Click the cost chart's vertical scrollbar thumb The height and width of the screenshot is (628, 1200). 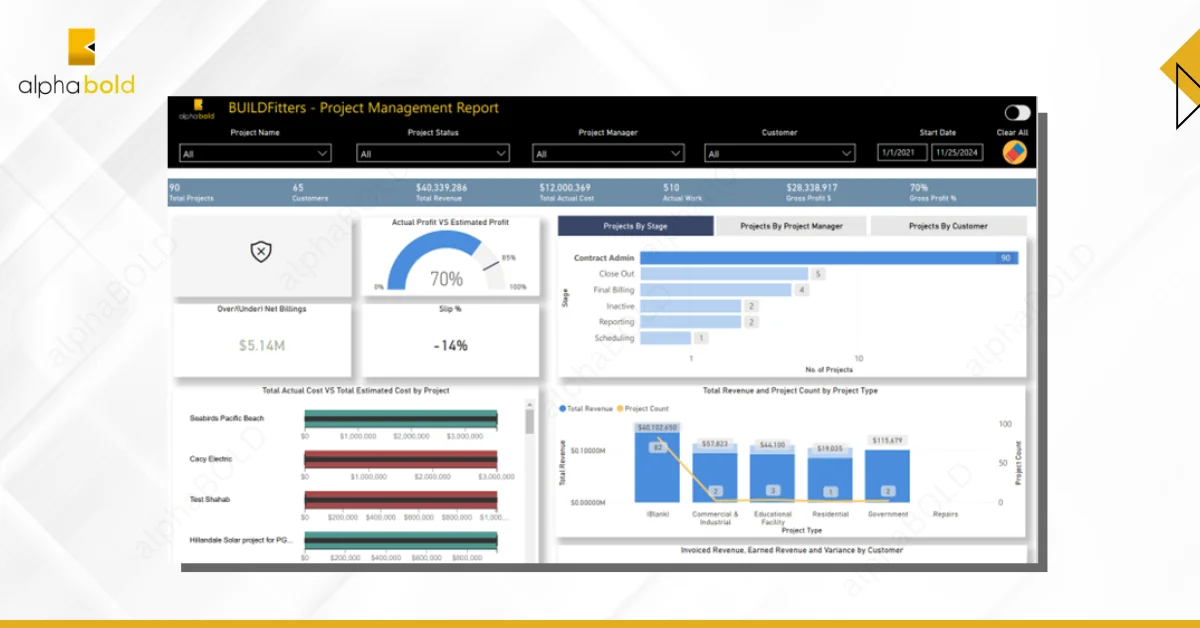tap(530, 420)
